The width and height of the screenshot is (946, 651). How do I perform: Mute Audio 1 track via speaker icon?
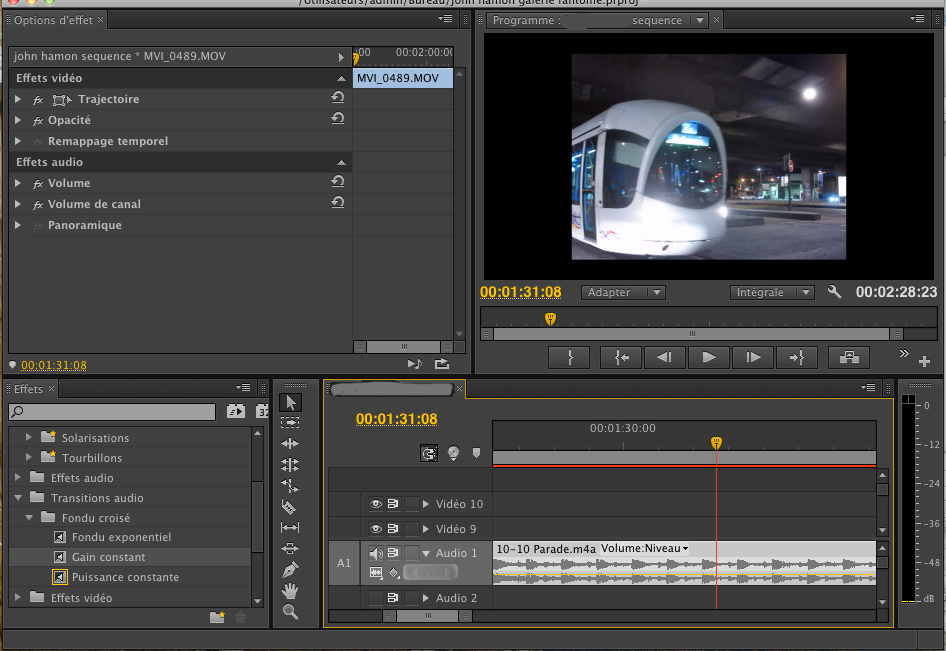[376, 553]
